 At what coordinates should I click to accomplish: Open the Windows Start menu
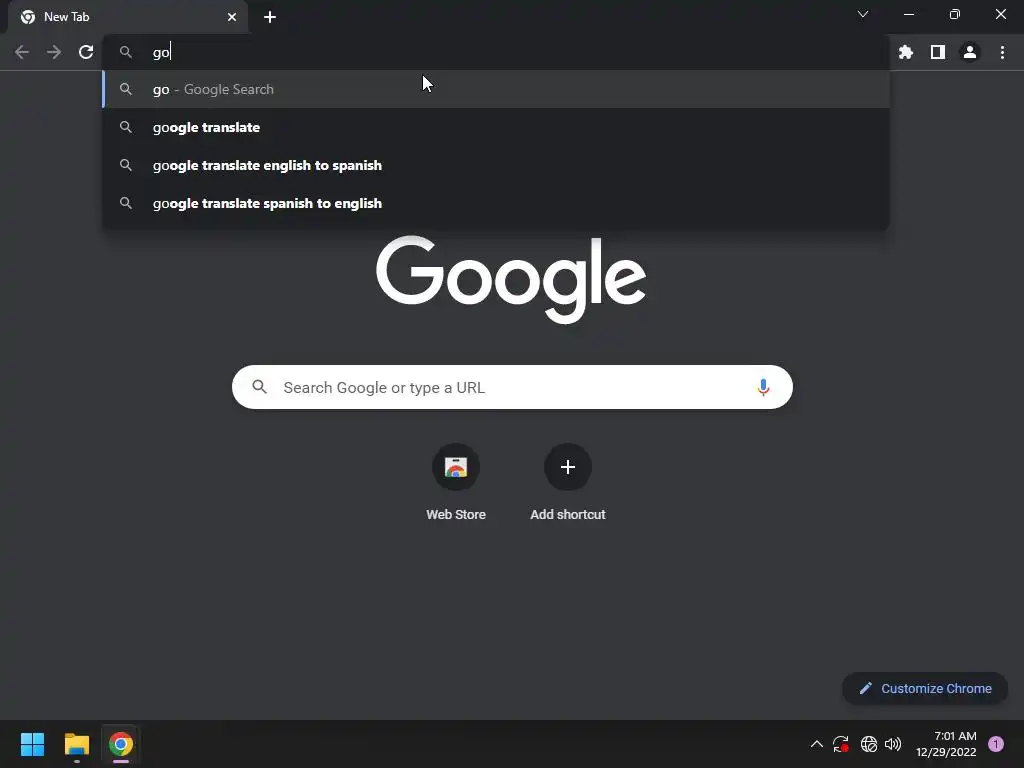[x=32, y=744]
